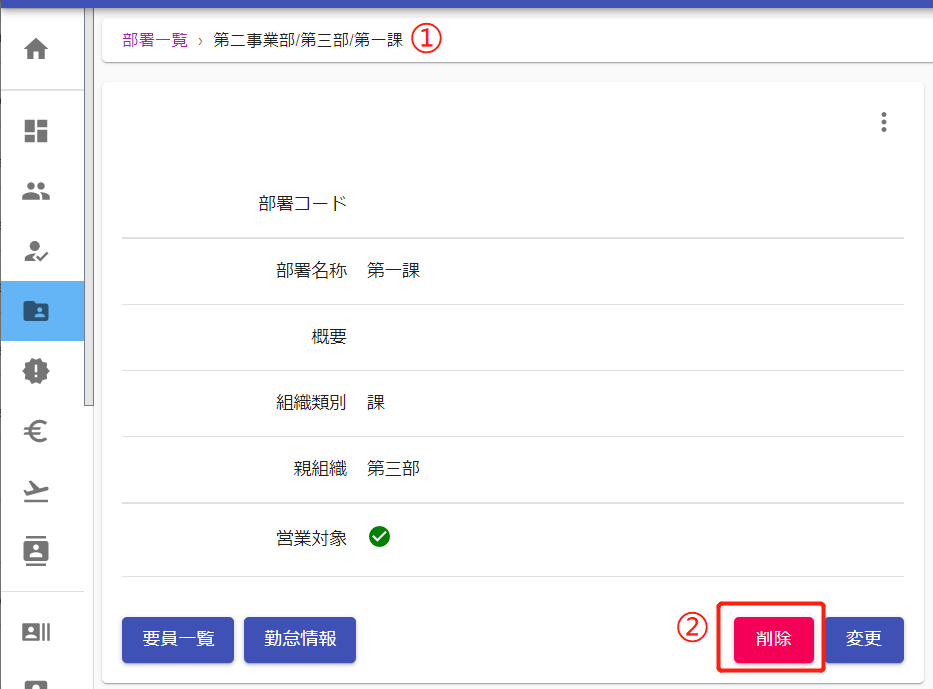The height and width of the screenshot is (689, 933).
Task: Click the 親組織 value 第三部
Action: click(393, 469)
